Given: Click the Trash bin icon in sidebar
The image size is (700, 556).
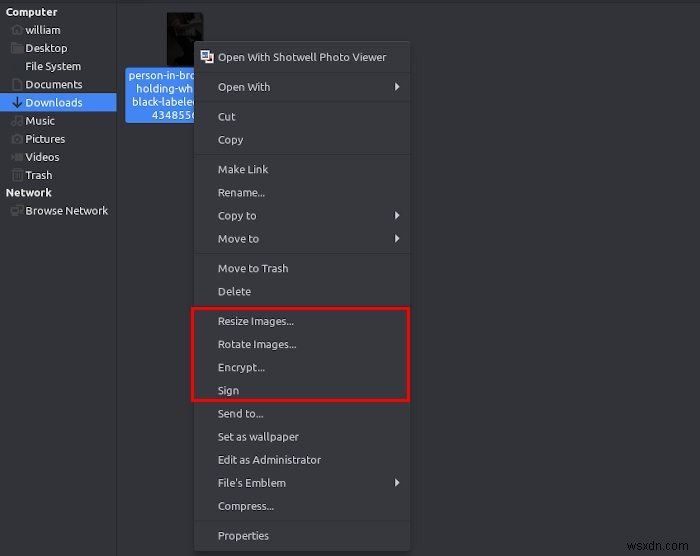Looking at the screenshot, I should coord(17,175).
